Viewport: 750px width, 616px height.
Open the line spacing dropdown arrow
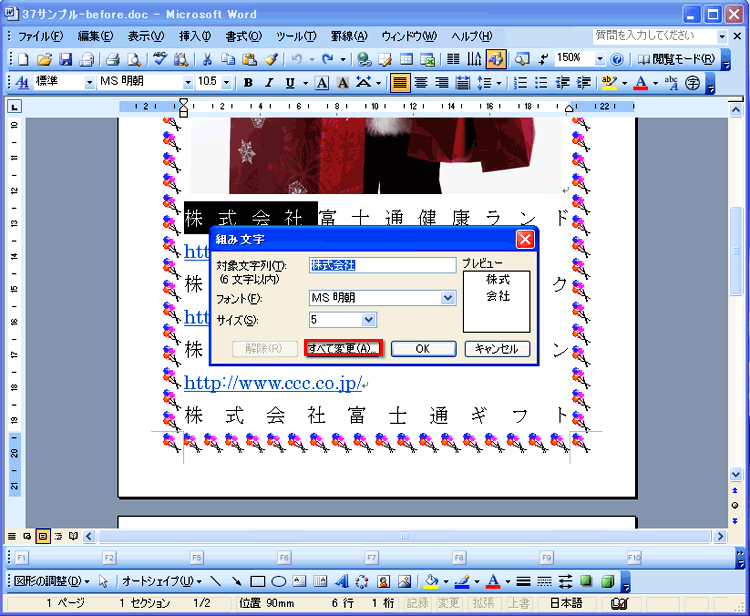499,83
